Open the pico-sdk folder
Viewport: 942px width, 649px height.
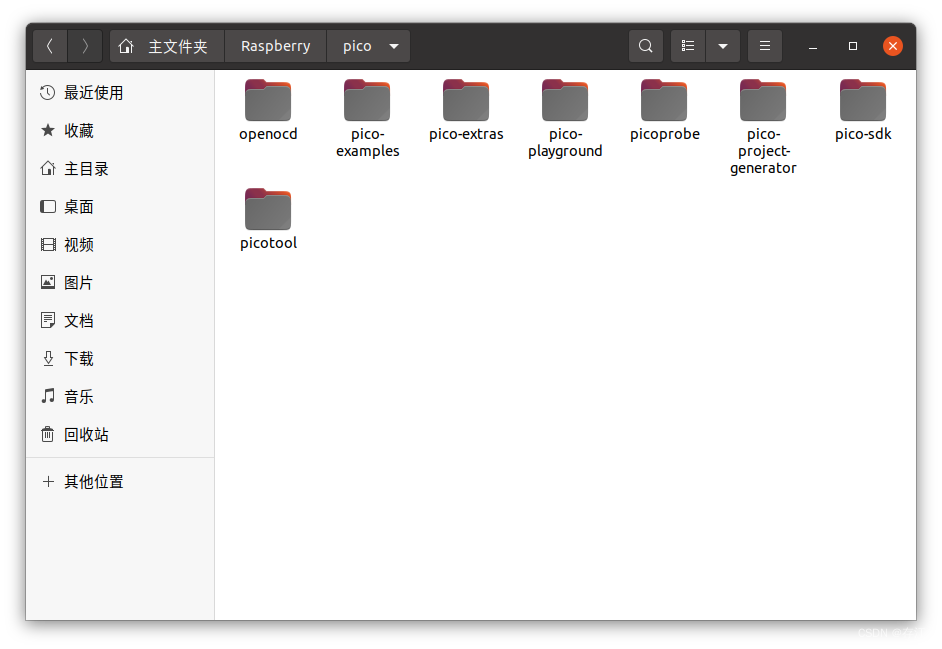pyautogui.click(x=862, y=100)
